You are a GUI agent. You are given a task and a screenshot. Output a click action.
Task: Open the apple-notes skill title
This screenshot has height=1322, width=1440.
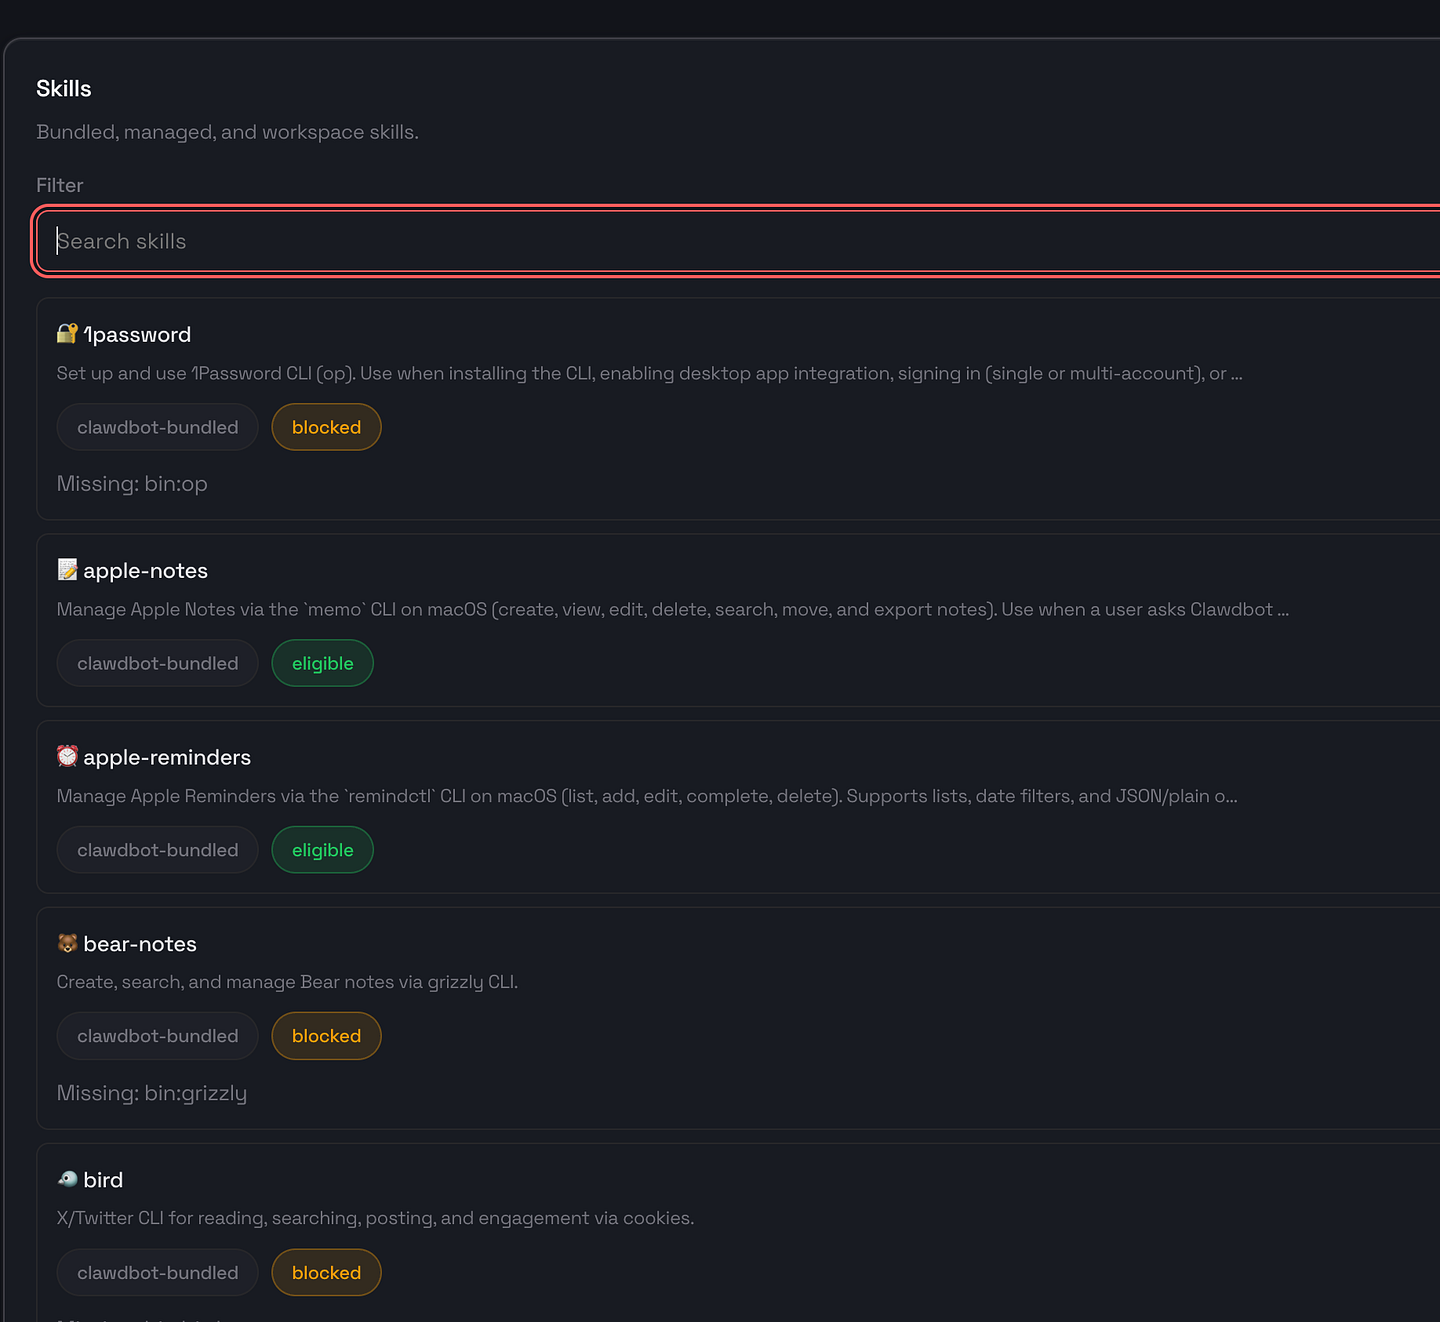pyautogui.click(x=146, y=571)
